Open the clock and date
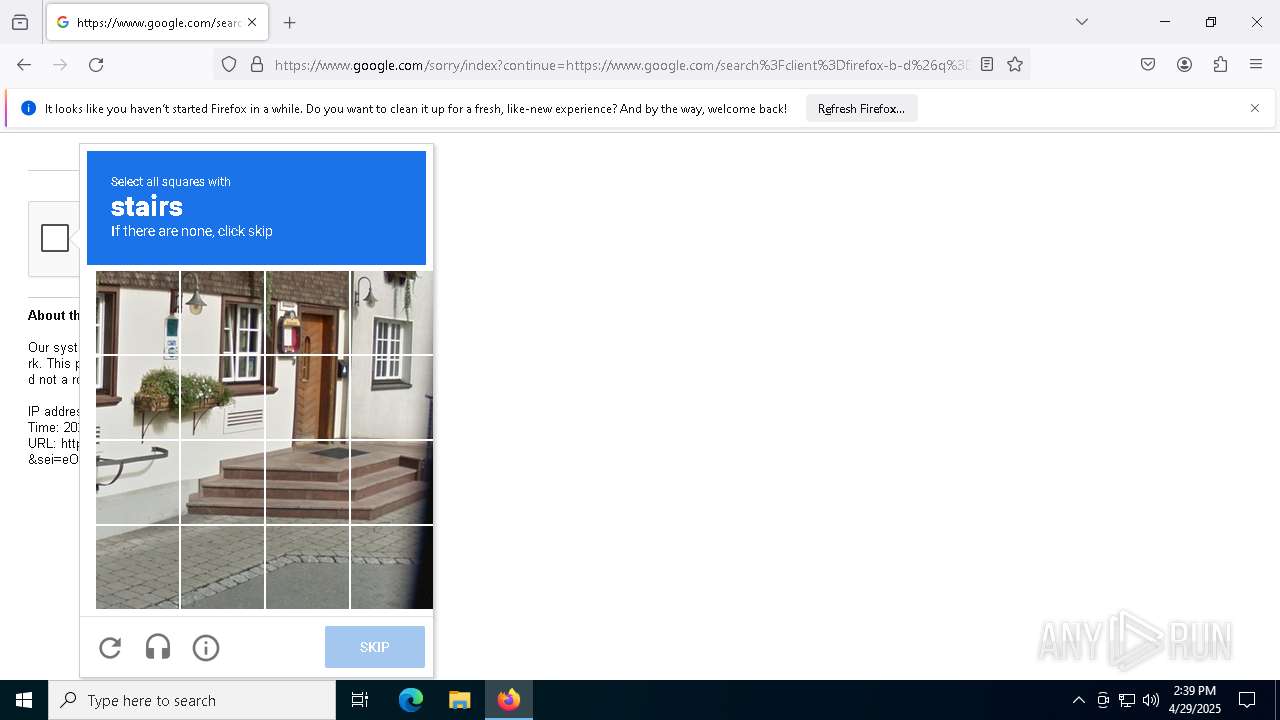The image size is (1280, 720). (1195, 700)
